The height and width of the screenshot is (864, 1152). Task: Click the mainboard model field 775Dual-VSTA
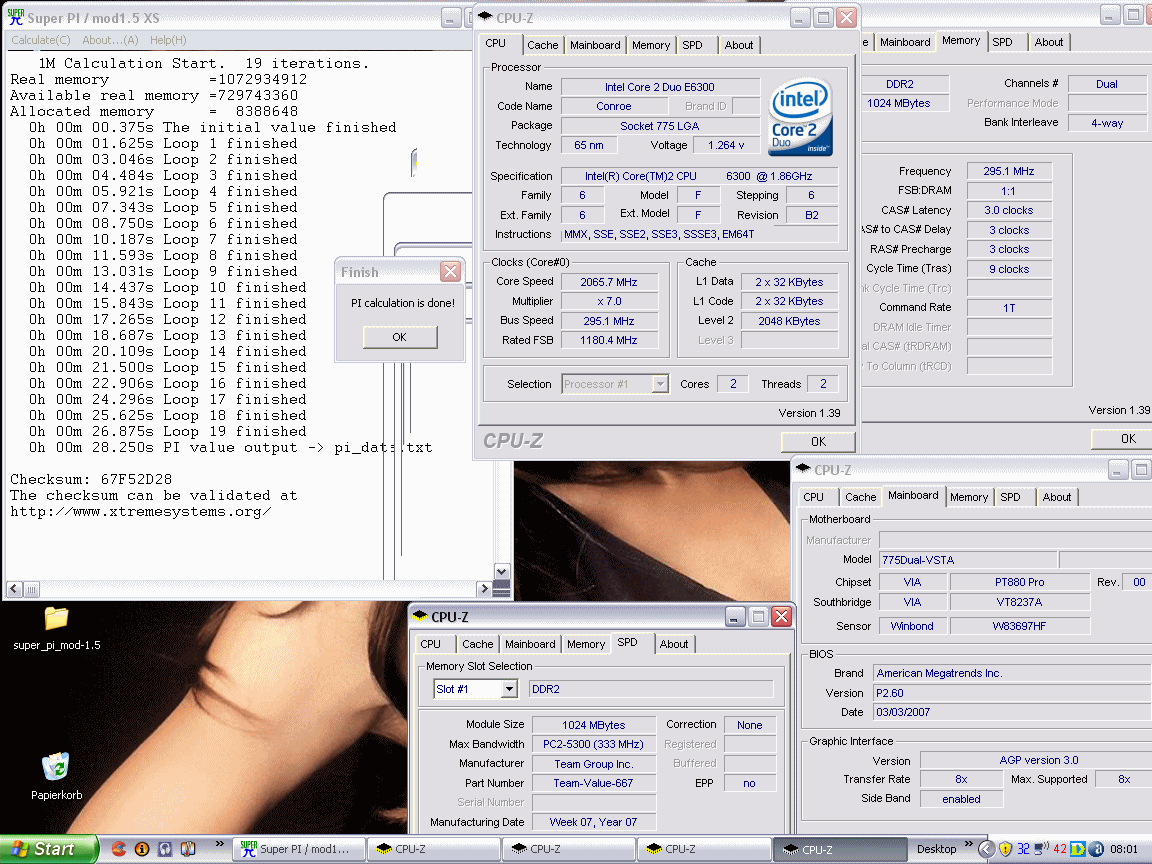(968, 559)
